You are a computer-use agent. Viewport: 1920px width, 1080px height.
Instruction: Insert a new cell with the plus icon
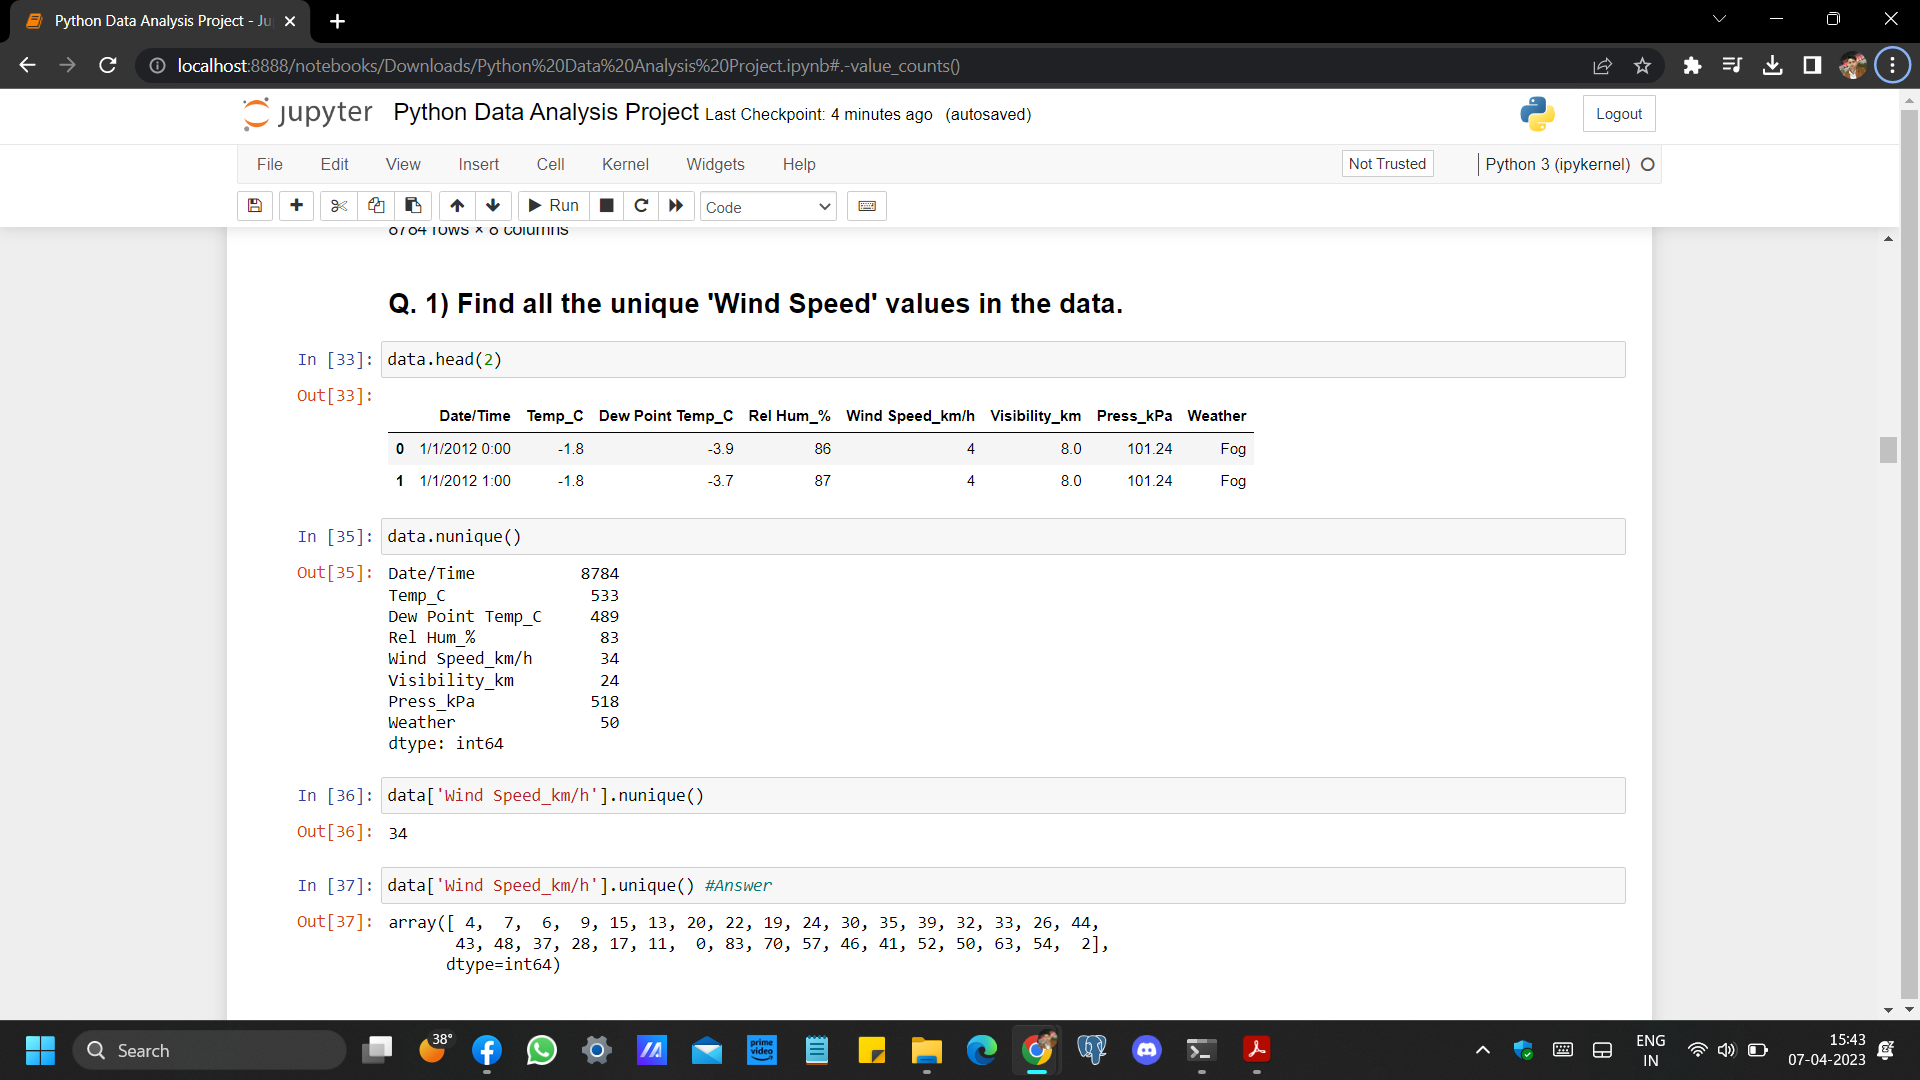pyautogui.click(x=296, y=206)
